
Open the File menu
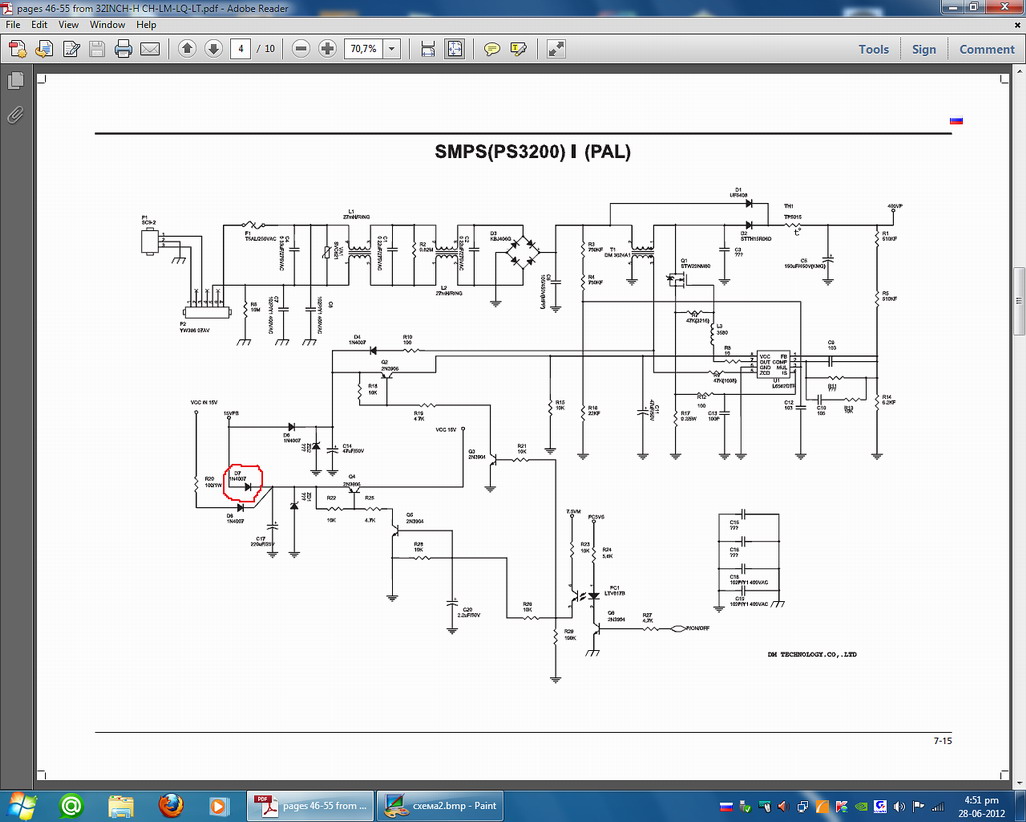[14, 24]
